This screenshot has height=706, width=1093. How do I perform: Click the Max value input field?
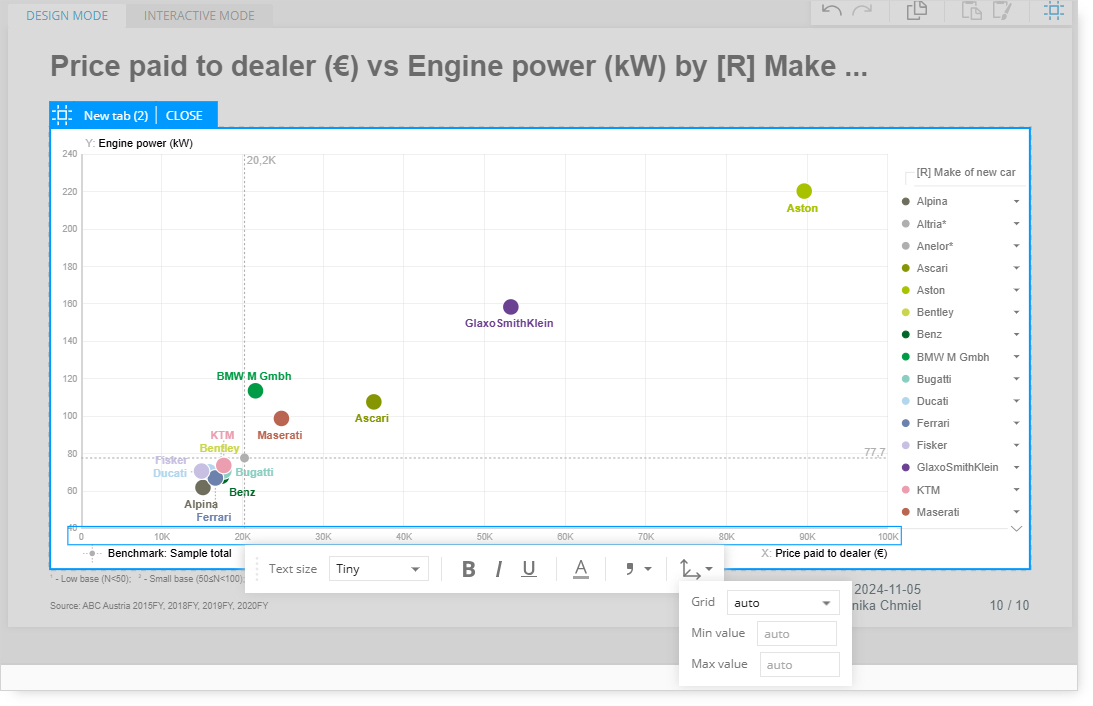click(x=799, y=665)
